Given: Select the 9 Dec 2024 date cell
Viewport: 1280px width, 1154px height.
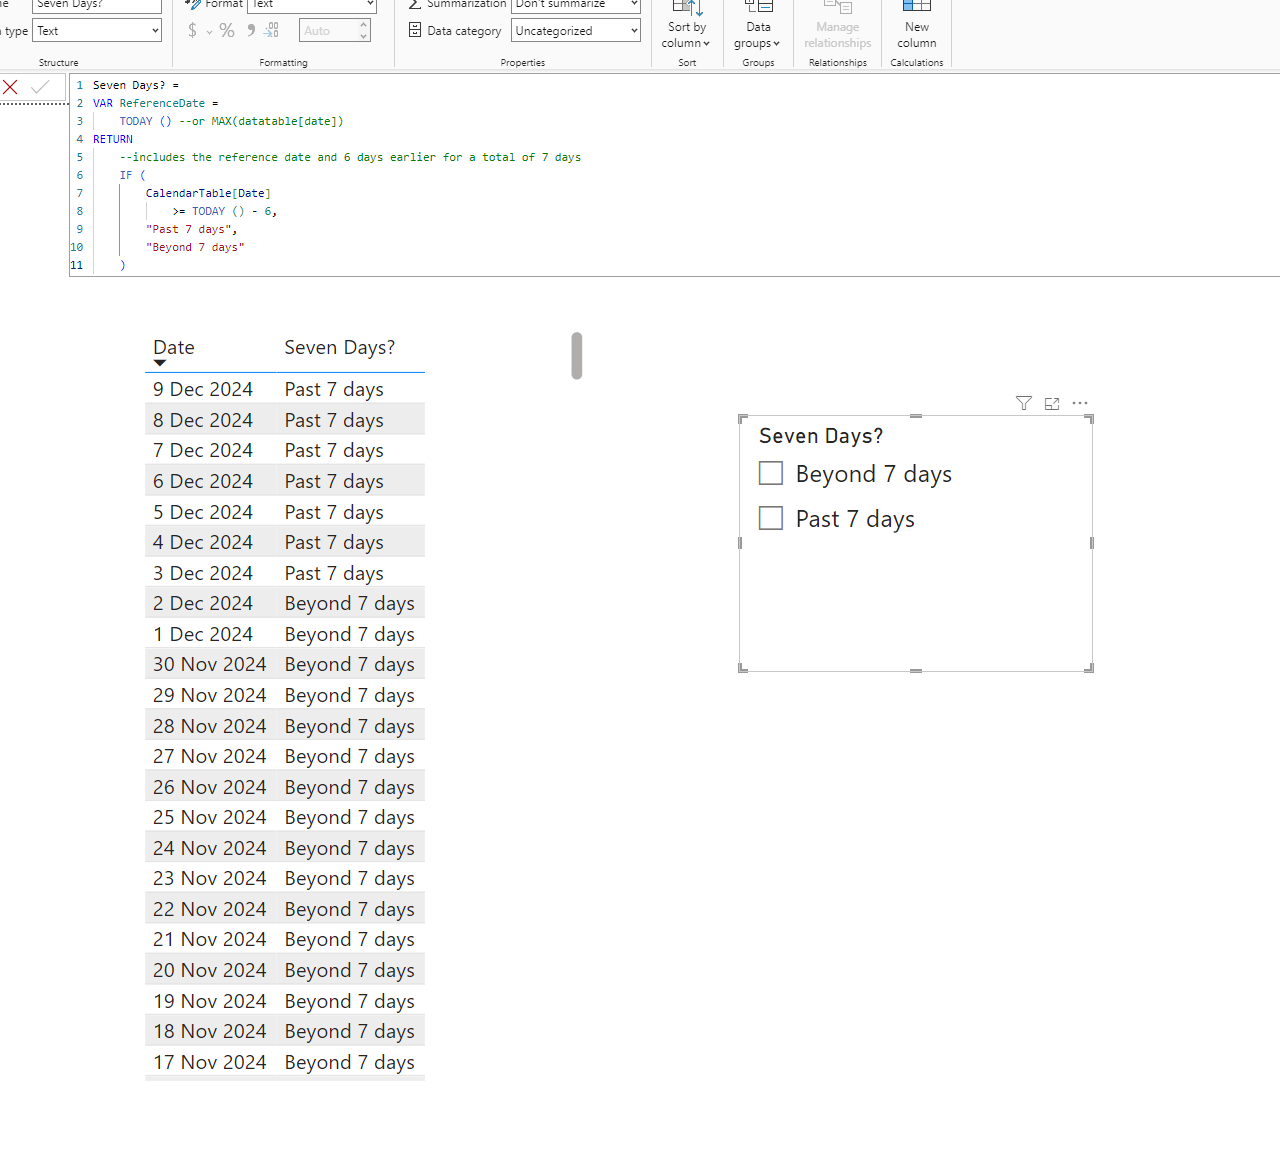Looking at the screenshot, I should click(x=203, y=389).
